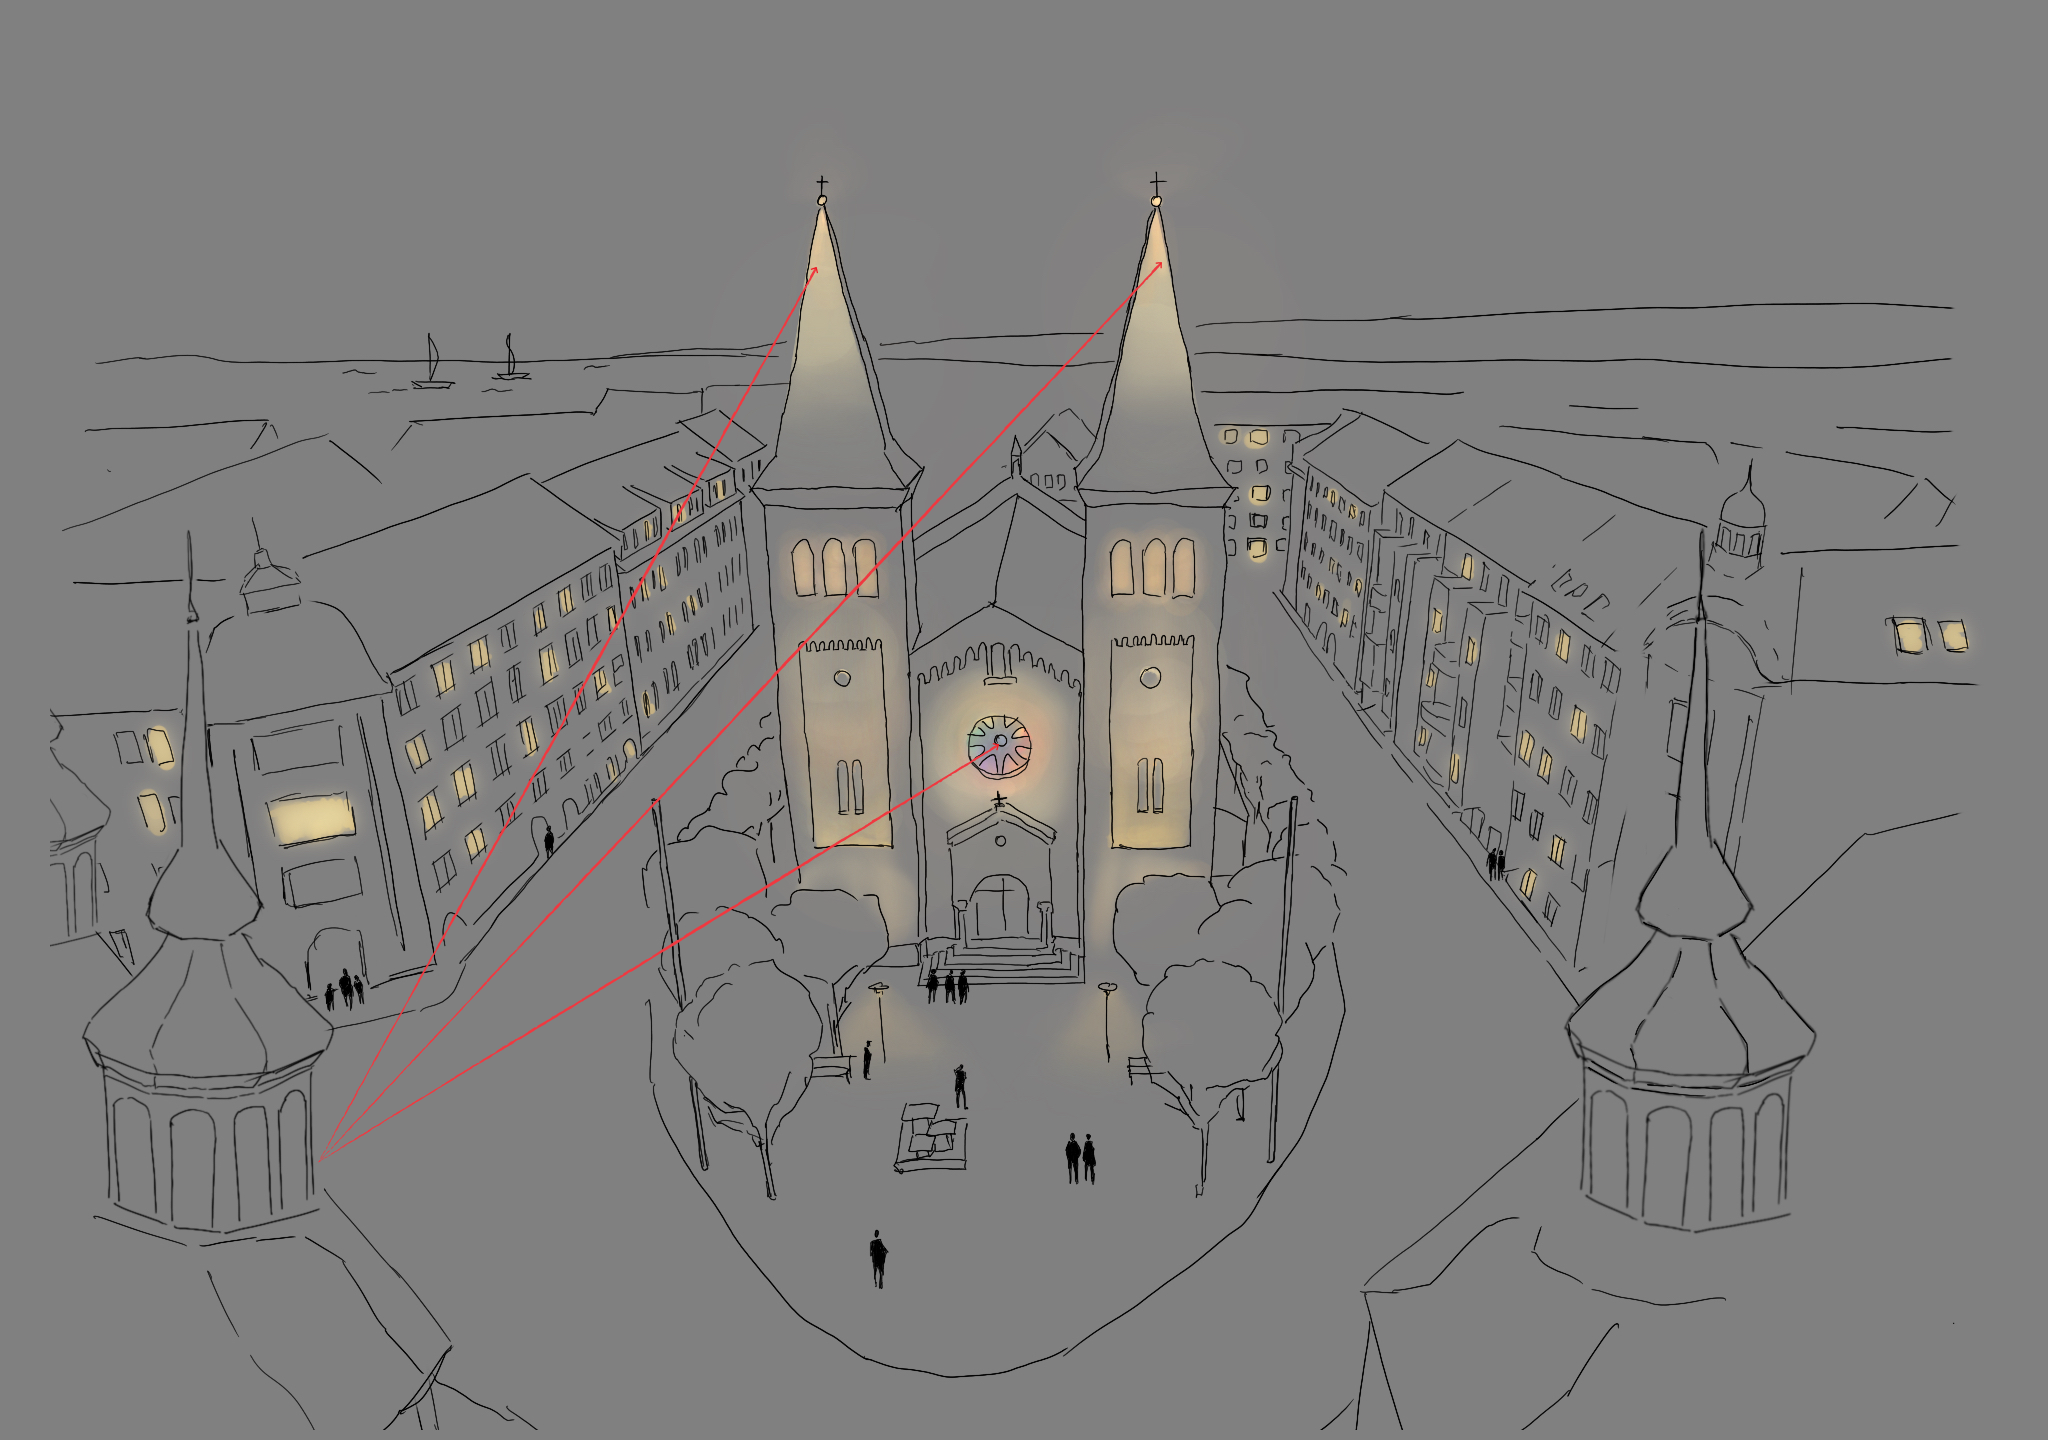Click the triple arched windows of left tower
This screenshot has width=2048, height=1440.
(834, 567)
